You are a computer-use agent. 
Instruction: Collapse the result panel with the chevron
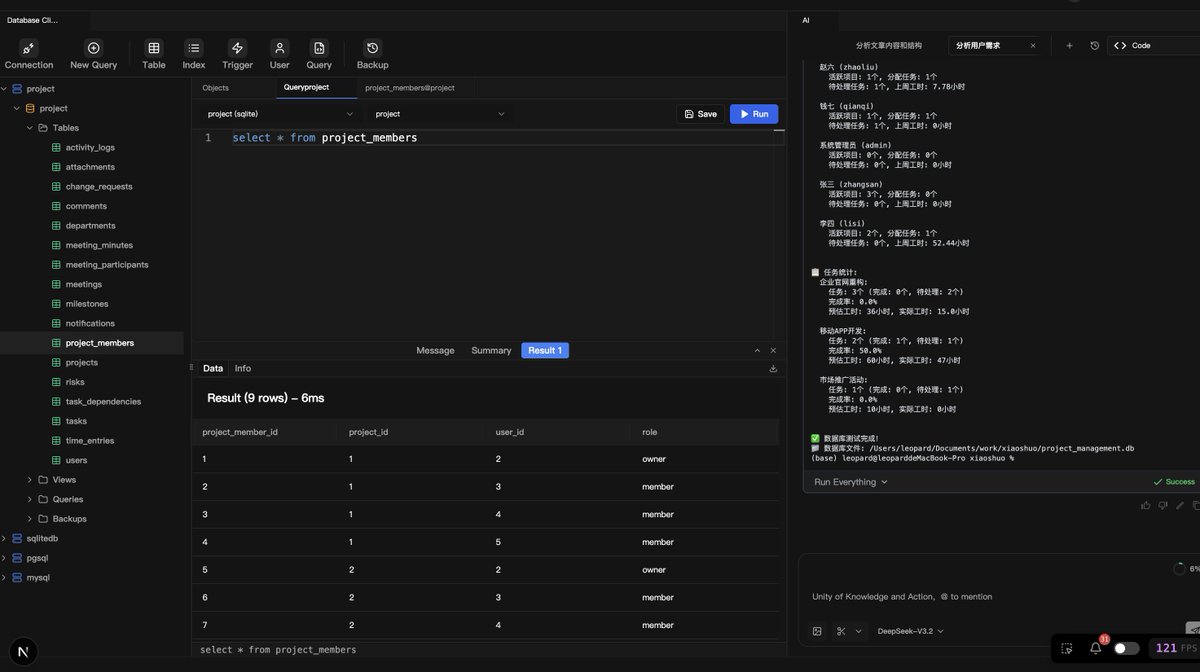pos(757,351)
